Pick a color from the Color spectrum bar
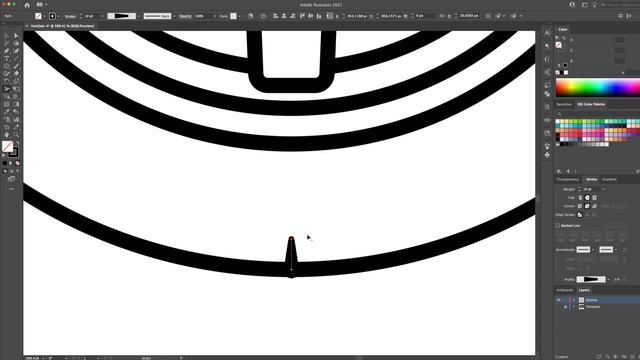This screenshot has width=640, height=360. click(x=597, y=87)
